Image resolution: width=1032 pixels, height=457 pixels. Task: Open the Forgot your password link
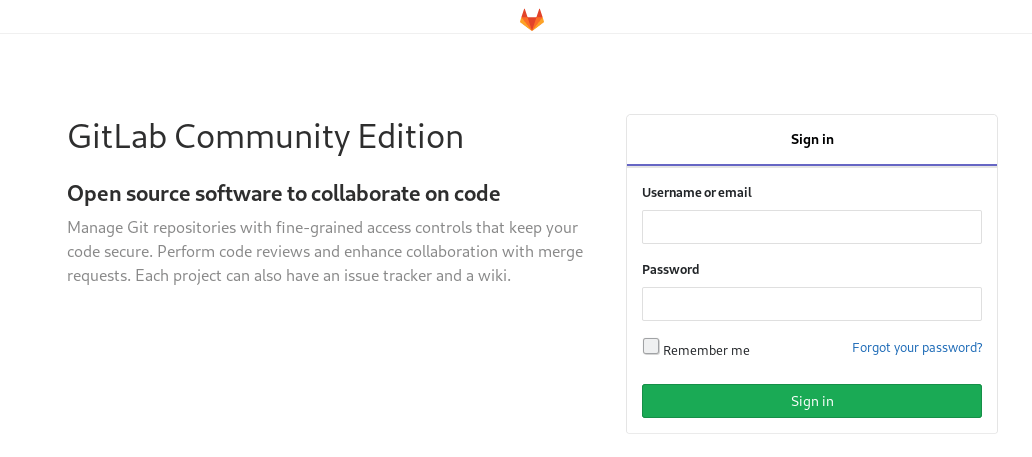pos(917,348)
